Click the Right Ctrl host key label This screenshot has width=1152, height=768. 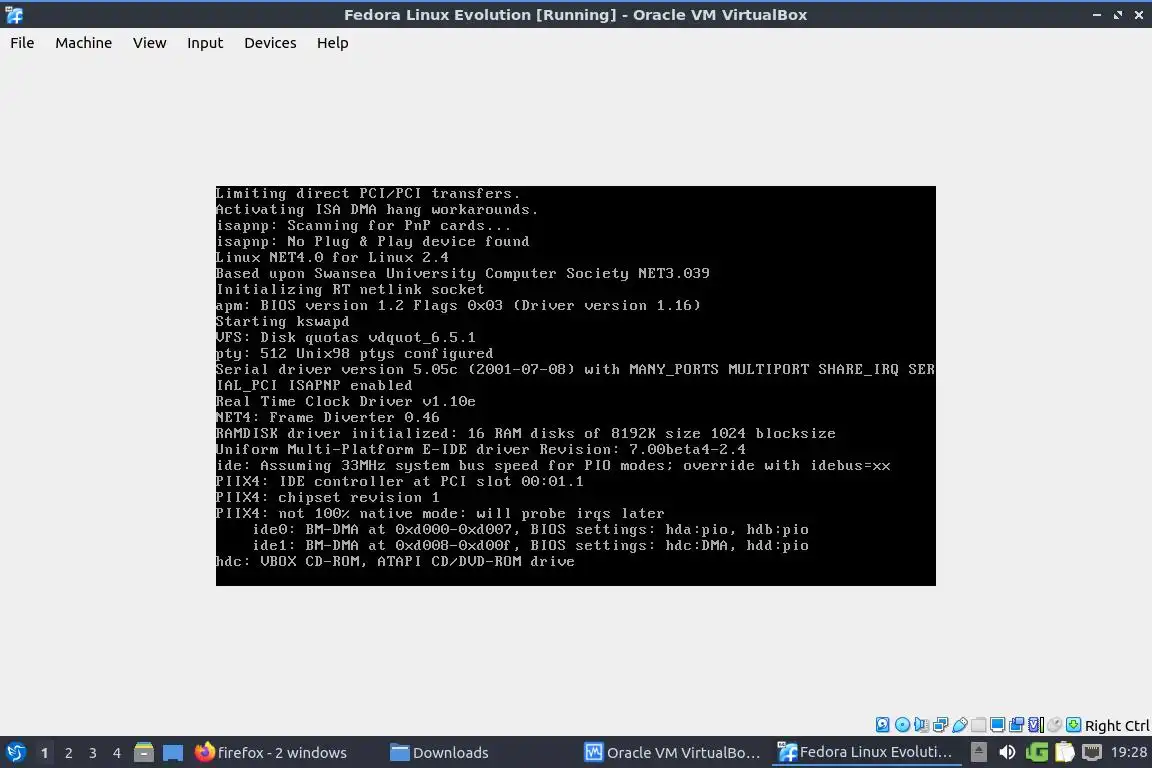1117,725
